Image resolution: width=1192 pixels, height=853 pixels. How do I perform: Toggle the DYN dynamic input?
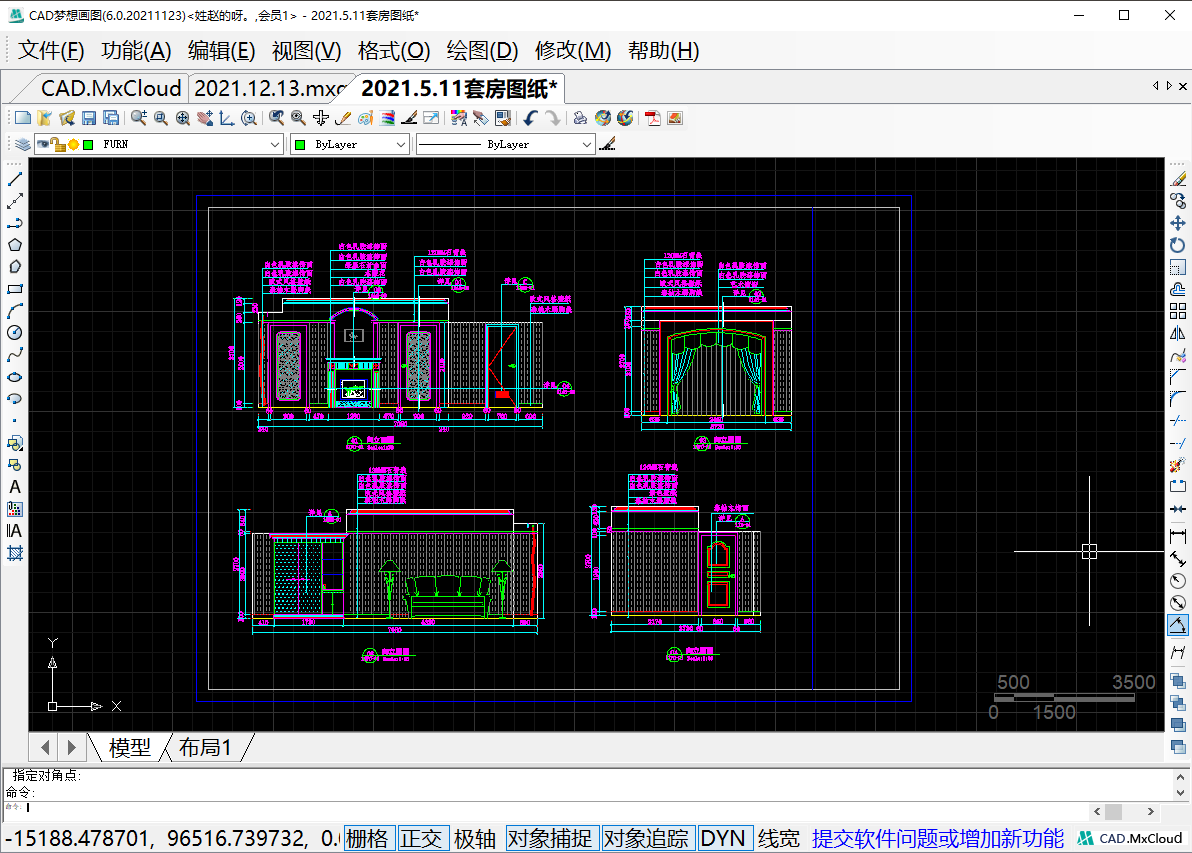723,838
